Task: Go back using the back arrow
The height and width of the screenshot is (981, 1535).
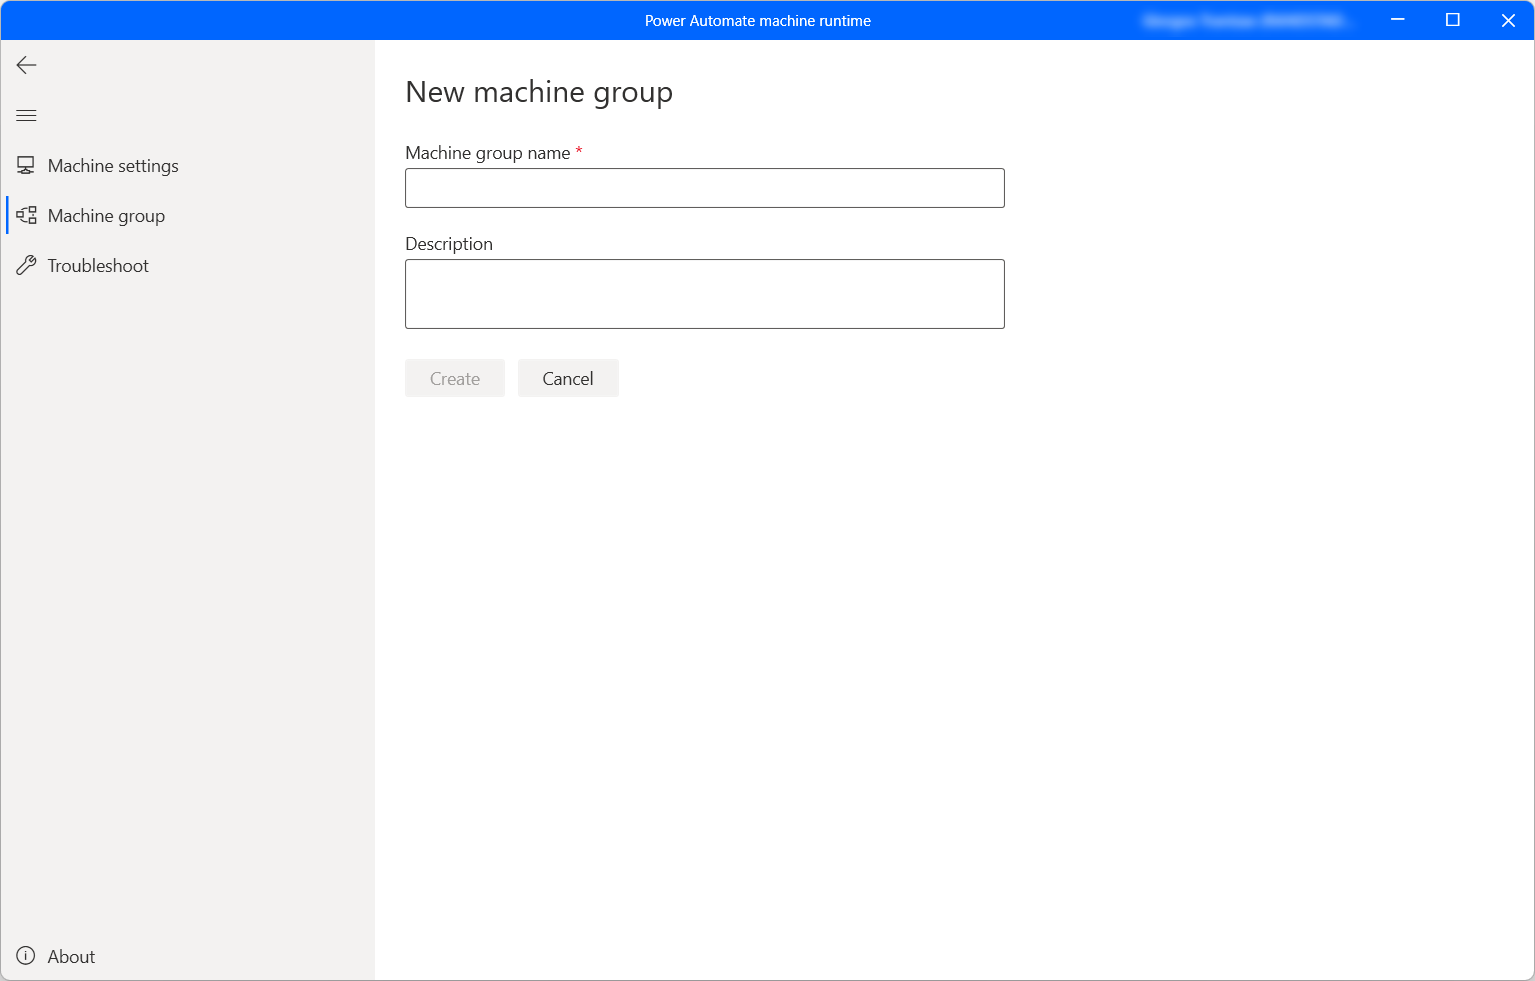Action: [27, 65]
